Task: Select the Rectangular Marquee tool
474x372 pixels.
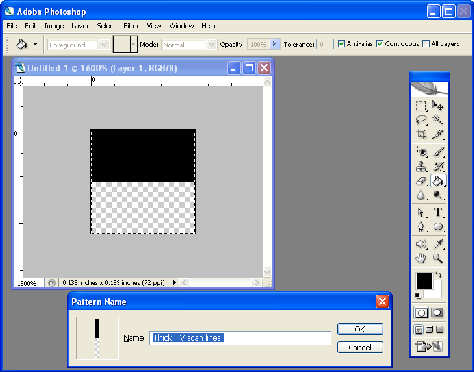Action: [421, 106]
